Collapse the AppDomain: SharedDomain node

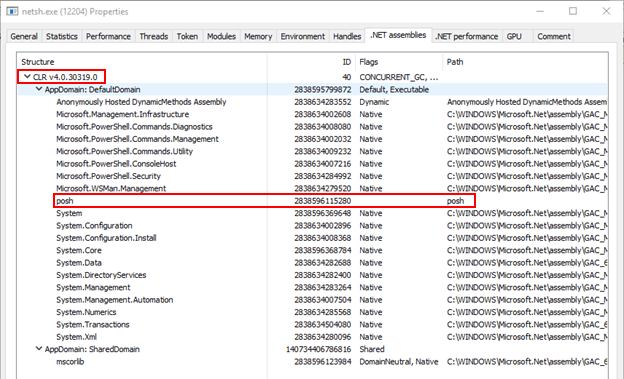[39, 349]
